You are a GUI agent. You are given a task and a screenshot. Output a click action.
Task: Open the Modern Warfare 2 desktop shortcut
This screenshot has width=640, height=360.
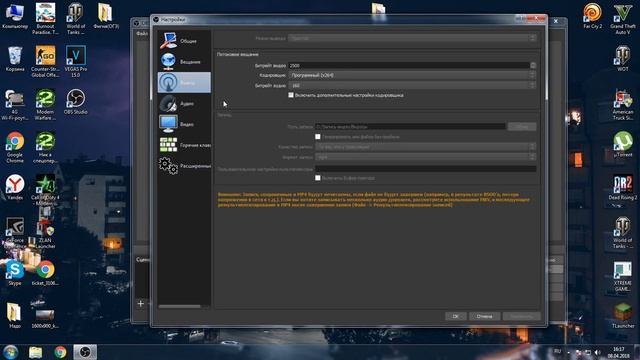click(x=45, y=104)
